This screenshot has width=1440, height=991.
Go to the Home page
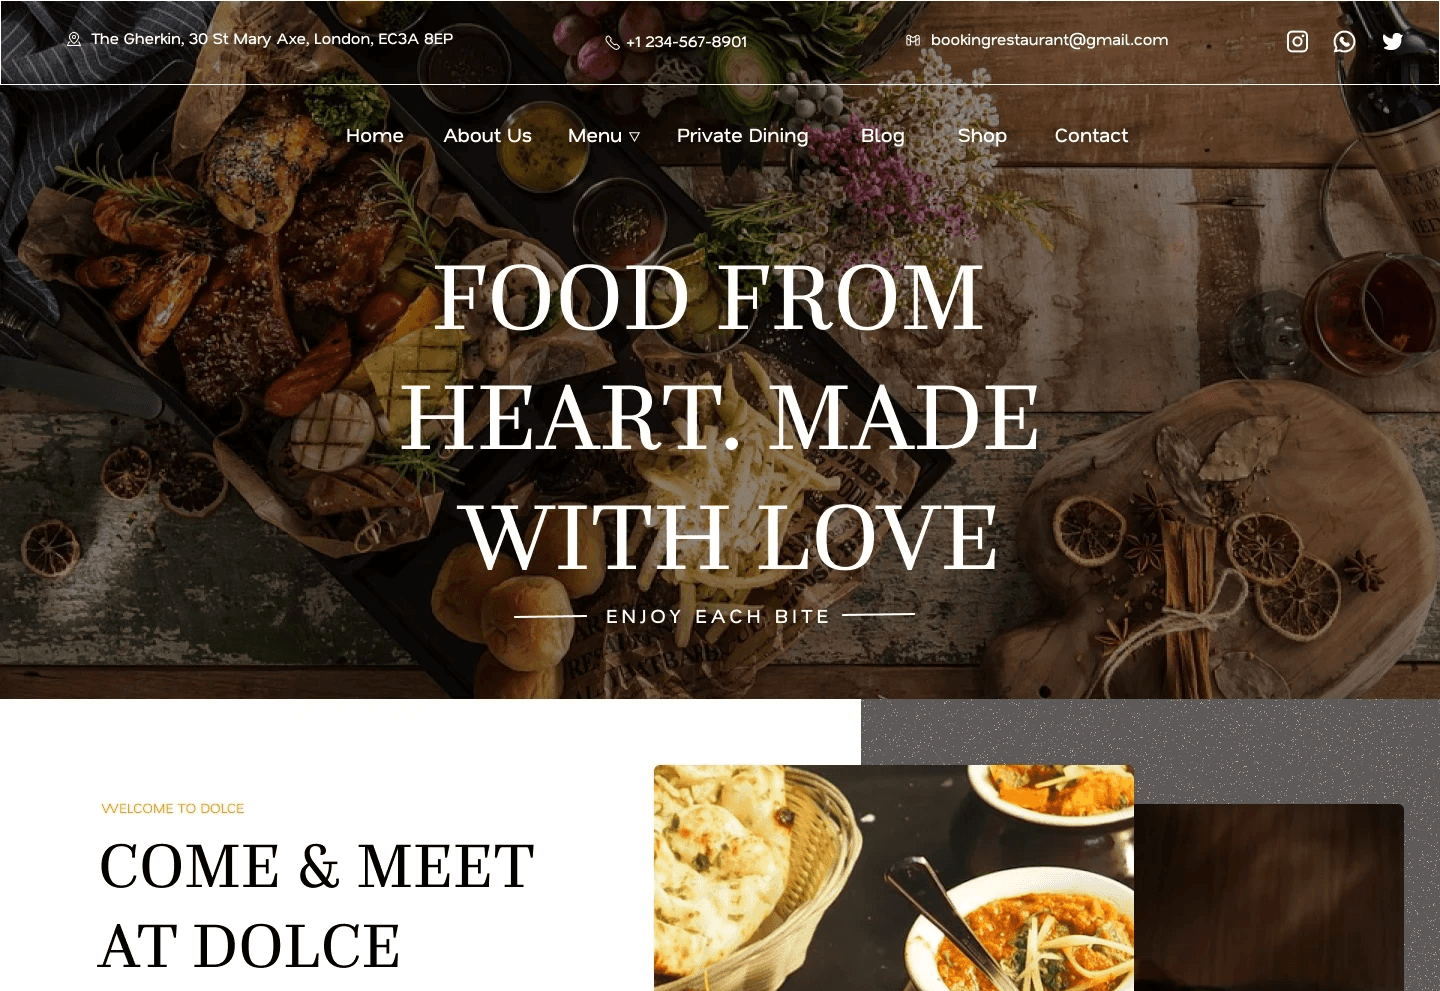(x=375, y=136)
